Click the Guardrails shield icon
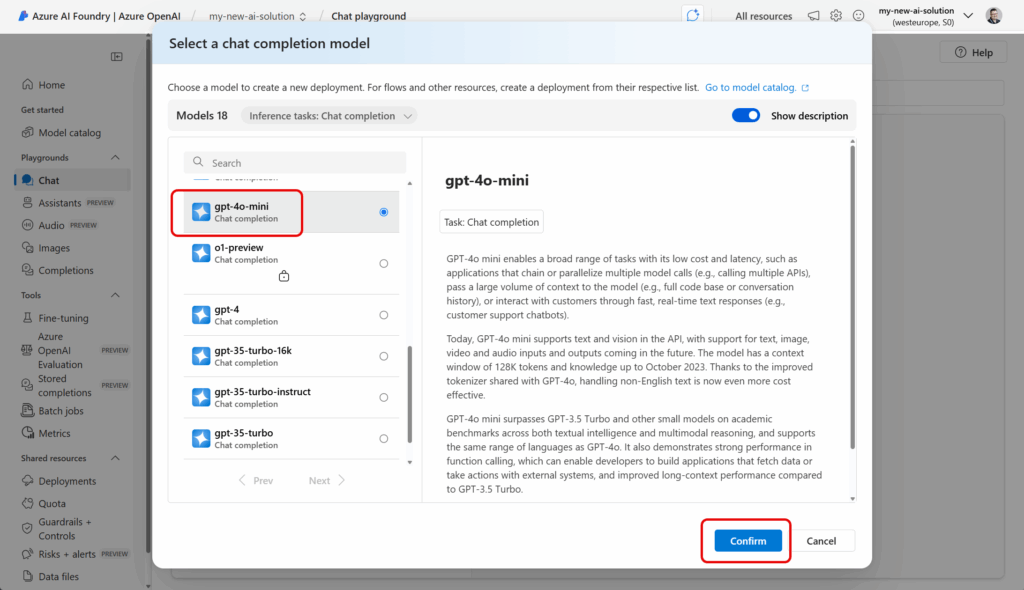1024x590 pixels. pos(27,528)
